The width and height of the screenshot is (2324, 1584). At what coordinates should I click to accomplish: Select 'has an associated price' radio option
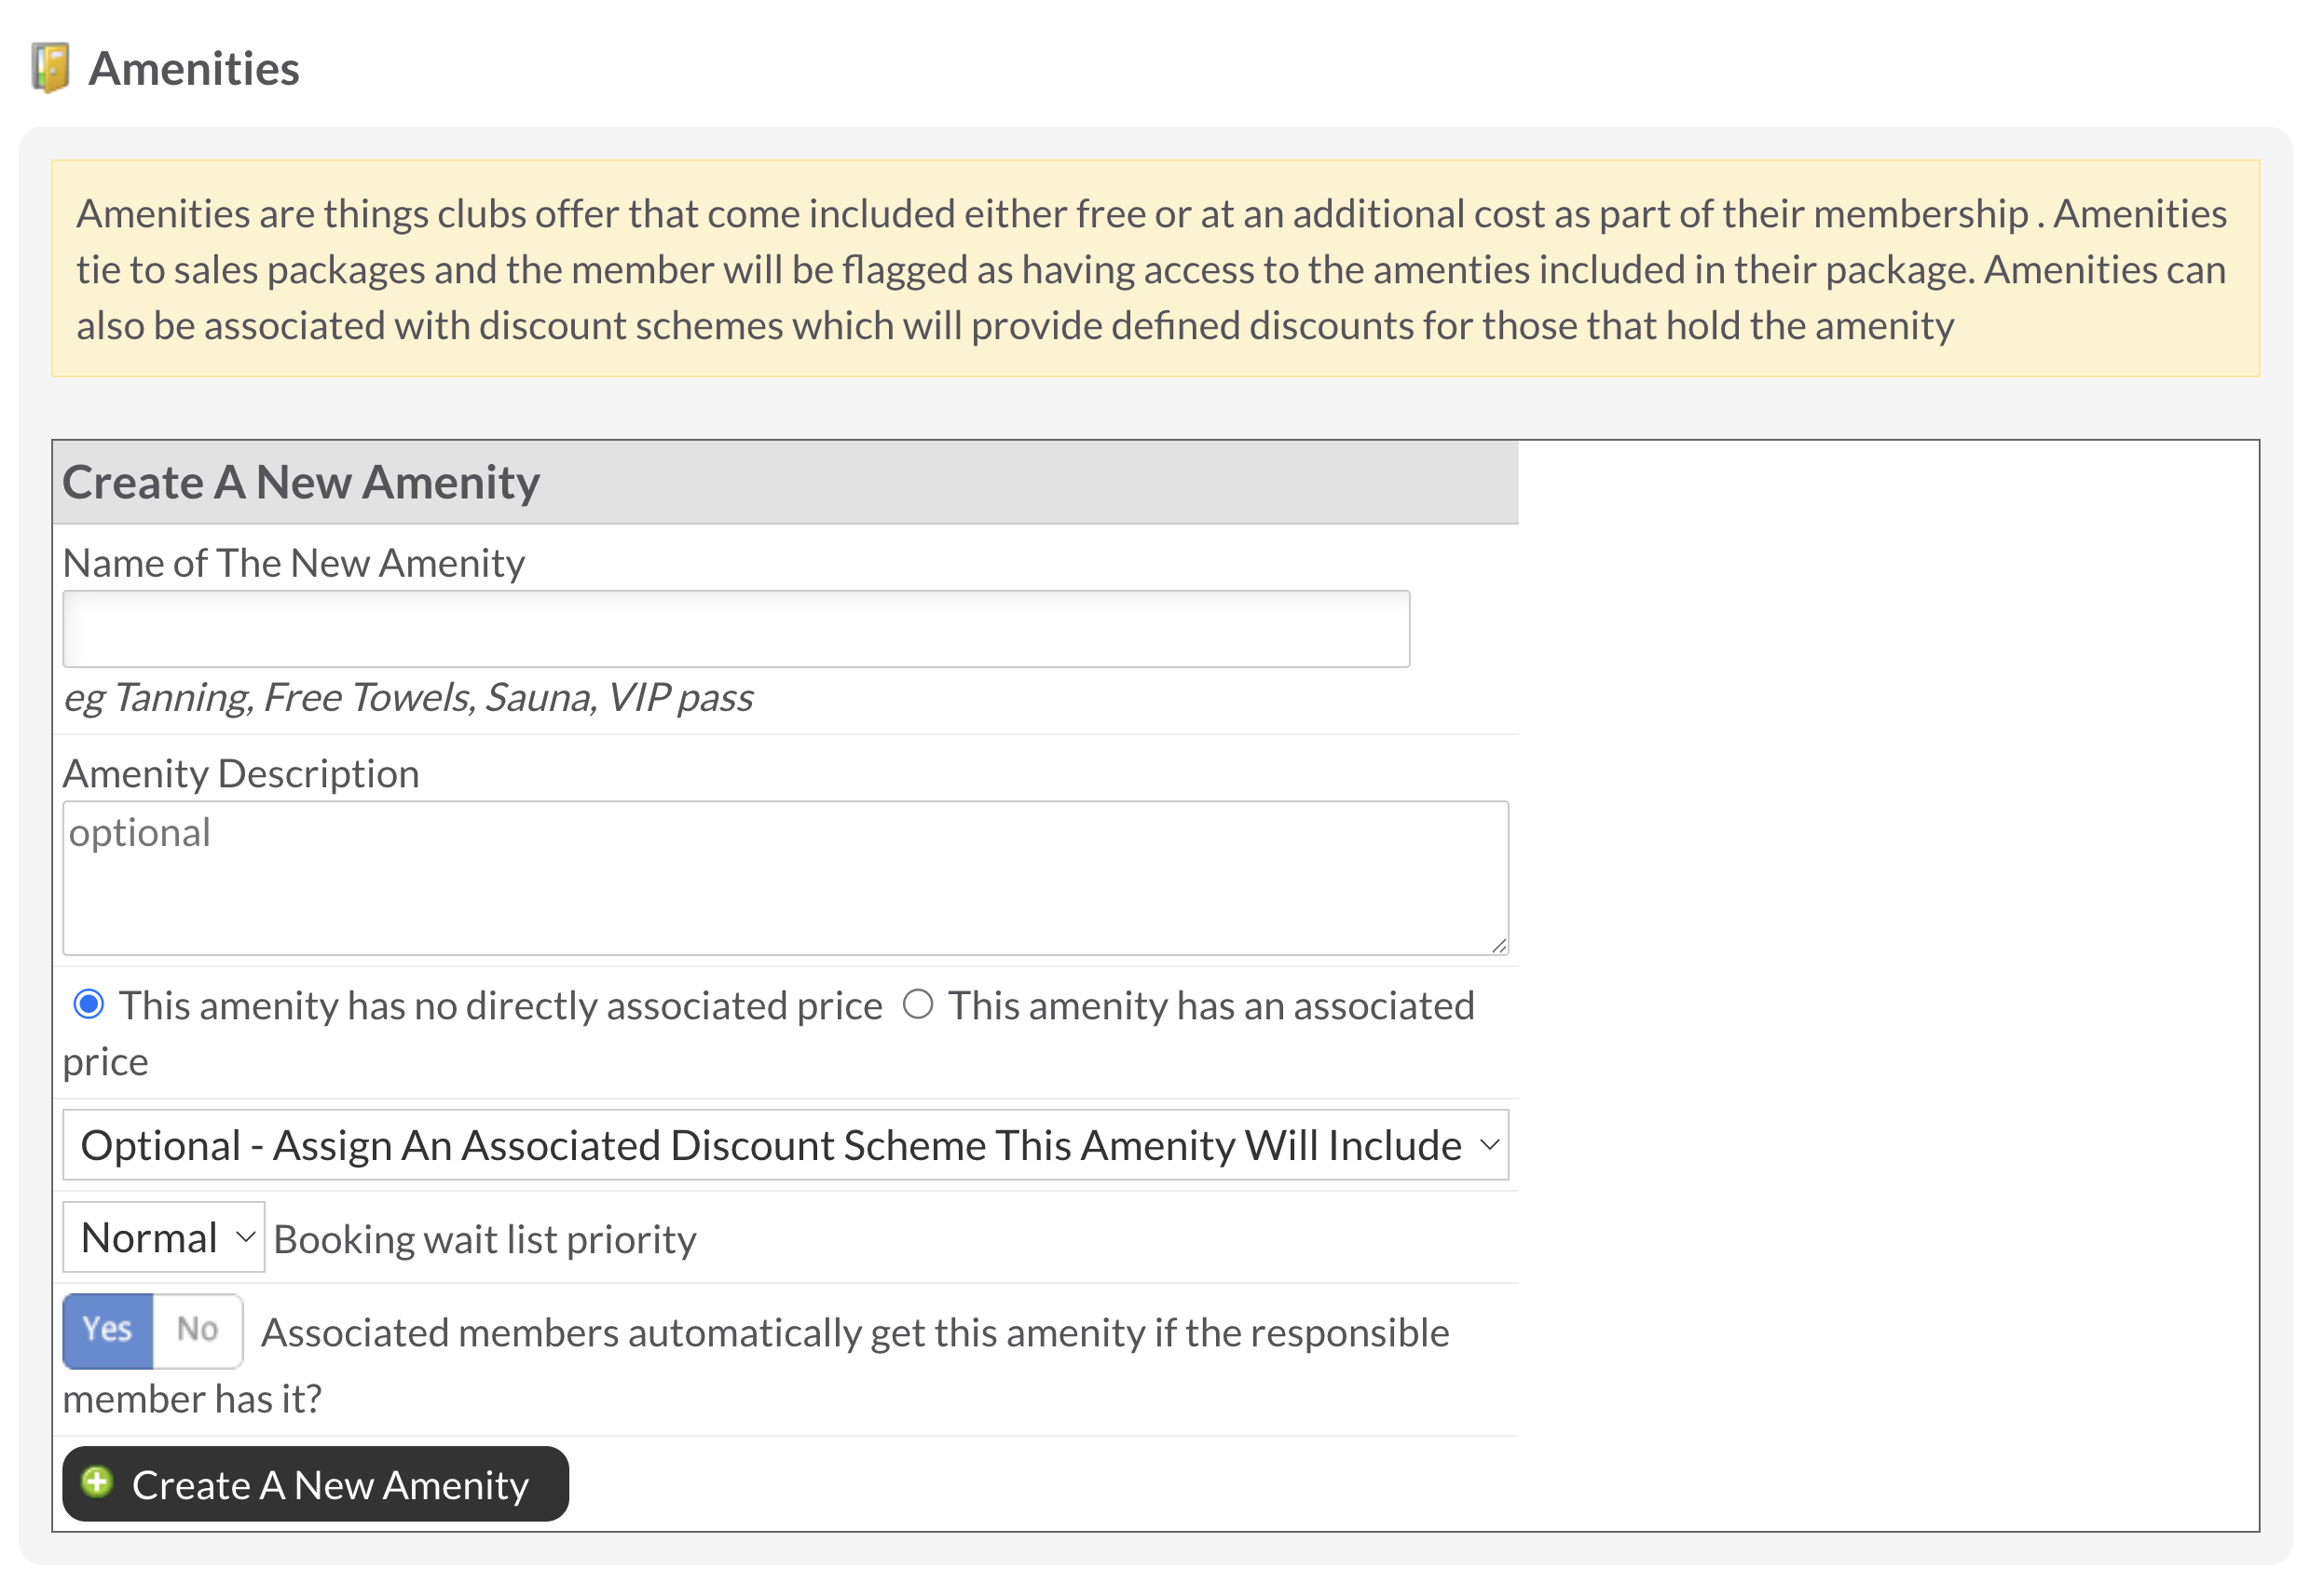[x=918, y=1004]
